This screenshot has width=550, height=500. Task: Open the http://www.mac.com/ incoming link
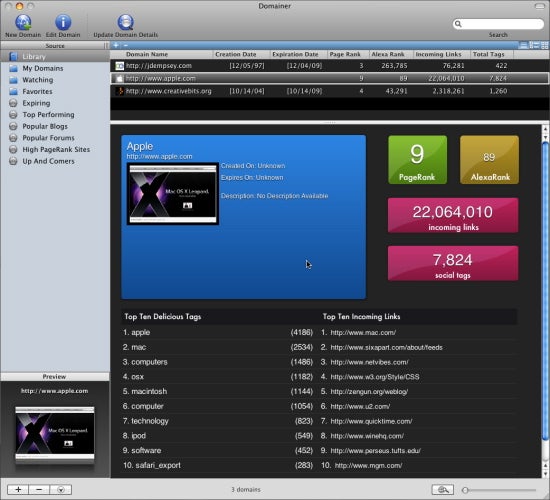pos(363,333)
